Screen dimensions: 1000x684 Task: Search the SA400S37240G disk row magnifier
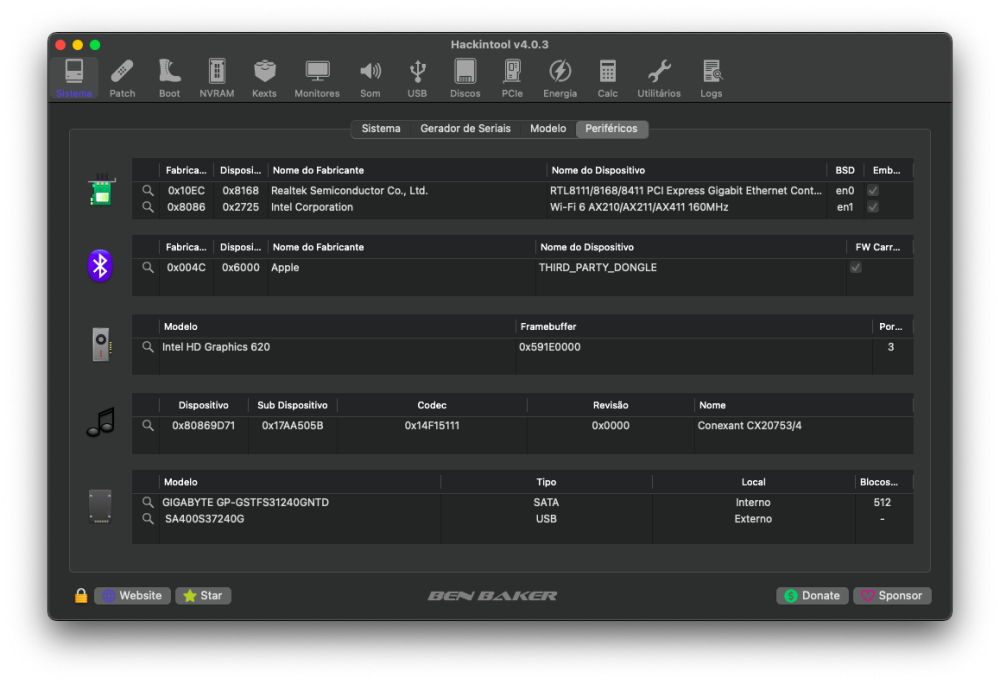pos(147,519)
